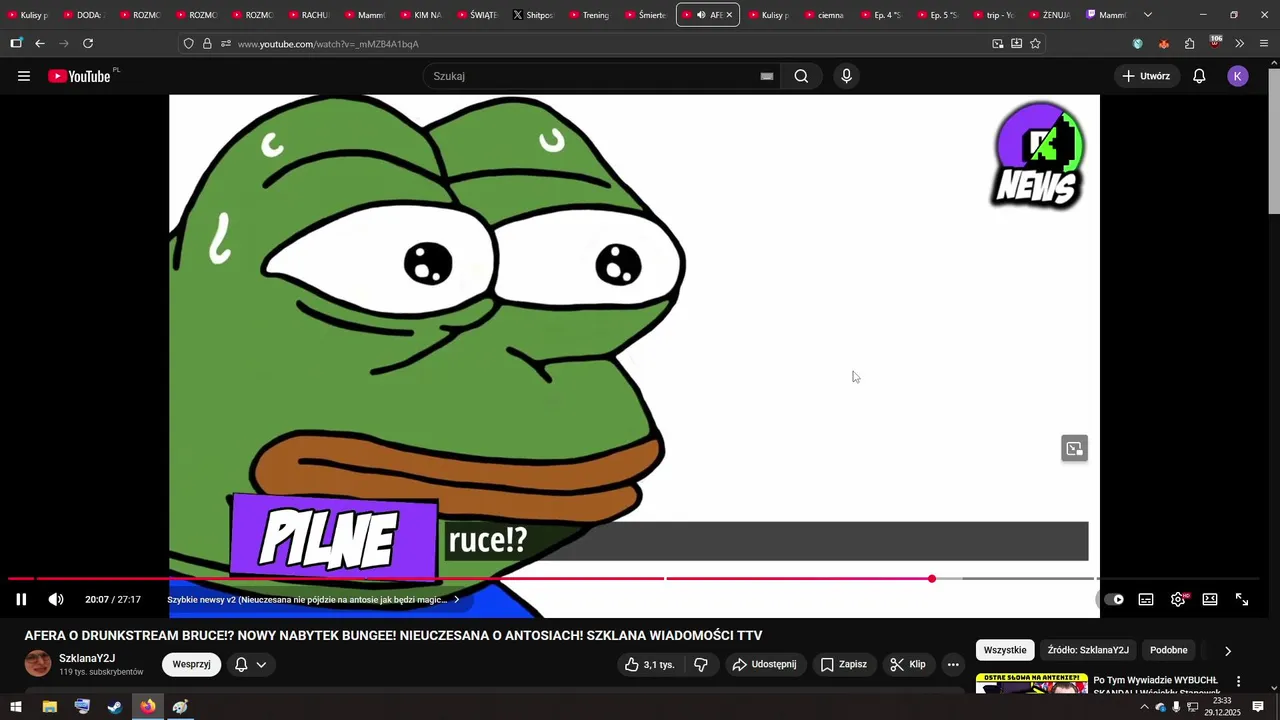Mute the playing AFE tab audio

click(701, 15)
